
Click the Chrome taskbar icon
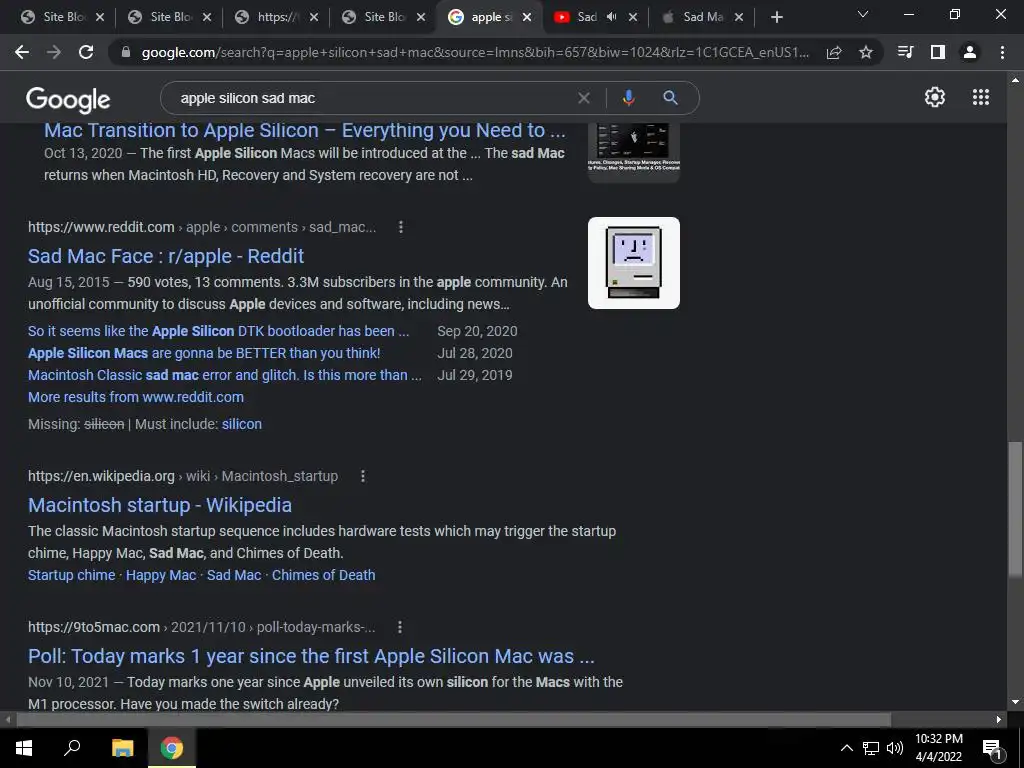click(172, 748)
